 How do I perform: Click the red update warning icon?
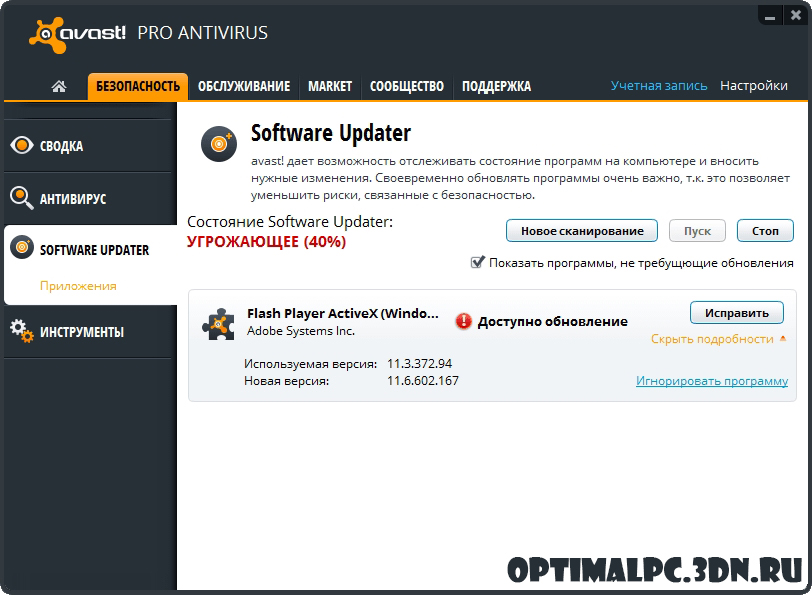pos(463,321)
